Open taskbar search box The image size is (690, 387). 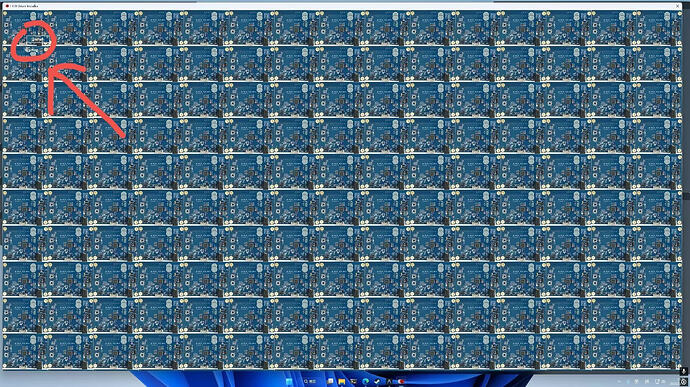[x=310, y=381]
